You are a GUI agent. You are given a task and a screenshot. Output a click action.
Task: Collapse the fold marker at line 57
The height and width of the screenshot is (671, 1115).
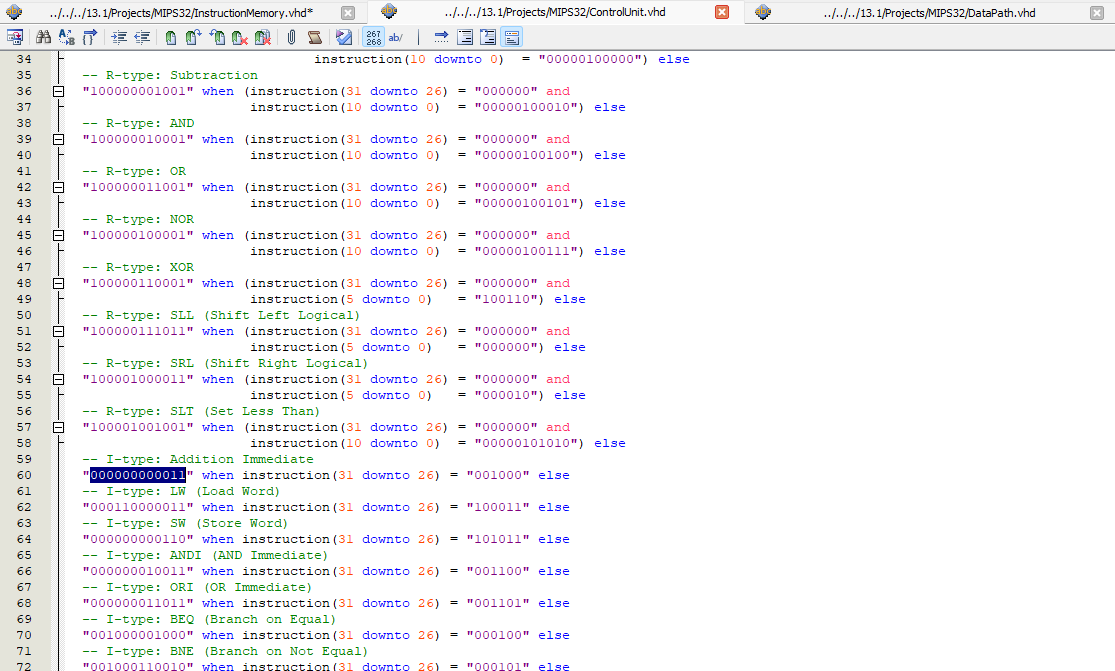59,427
